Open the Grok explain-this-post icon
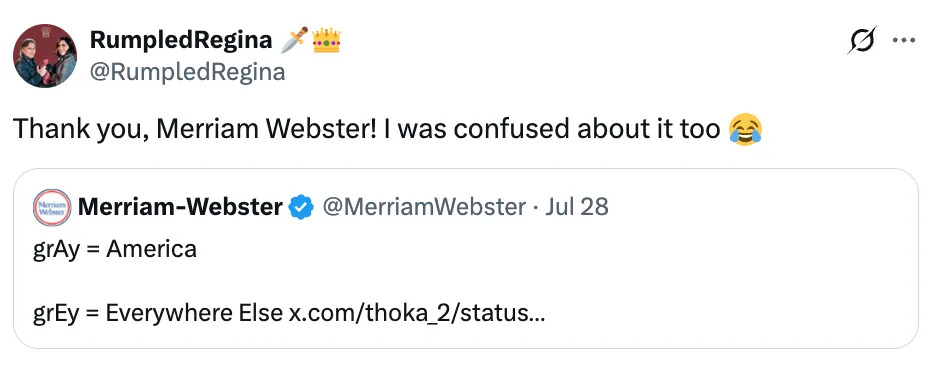The width and height of the screenshot is (934, 368). 863,40
